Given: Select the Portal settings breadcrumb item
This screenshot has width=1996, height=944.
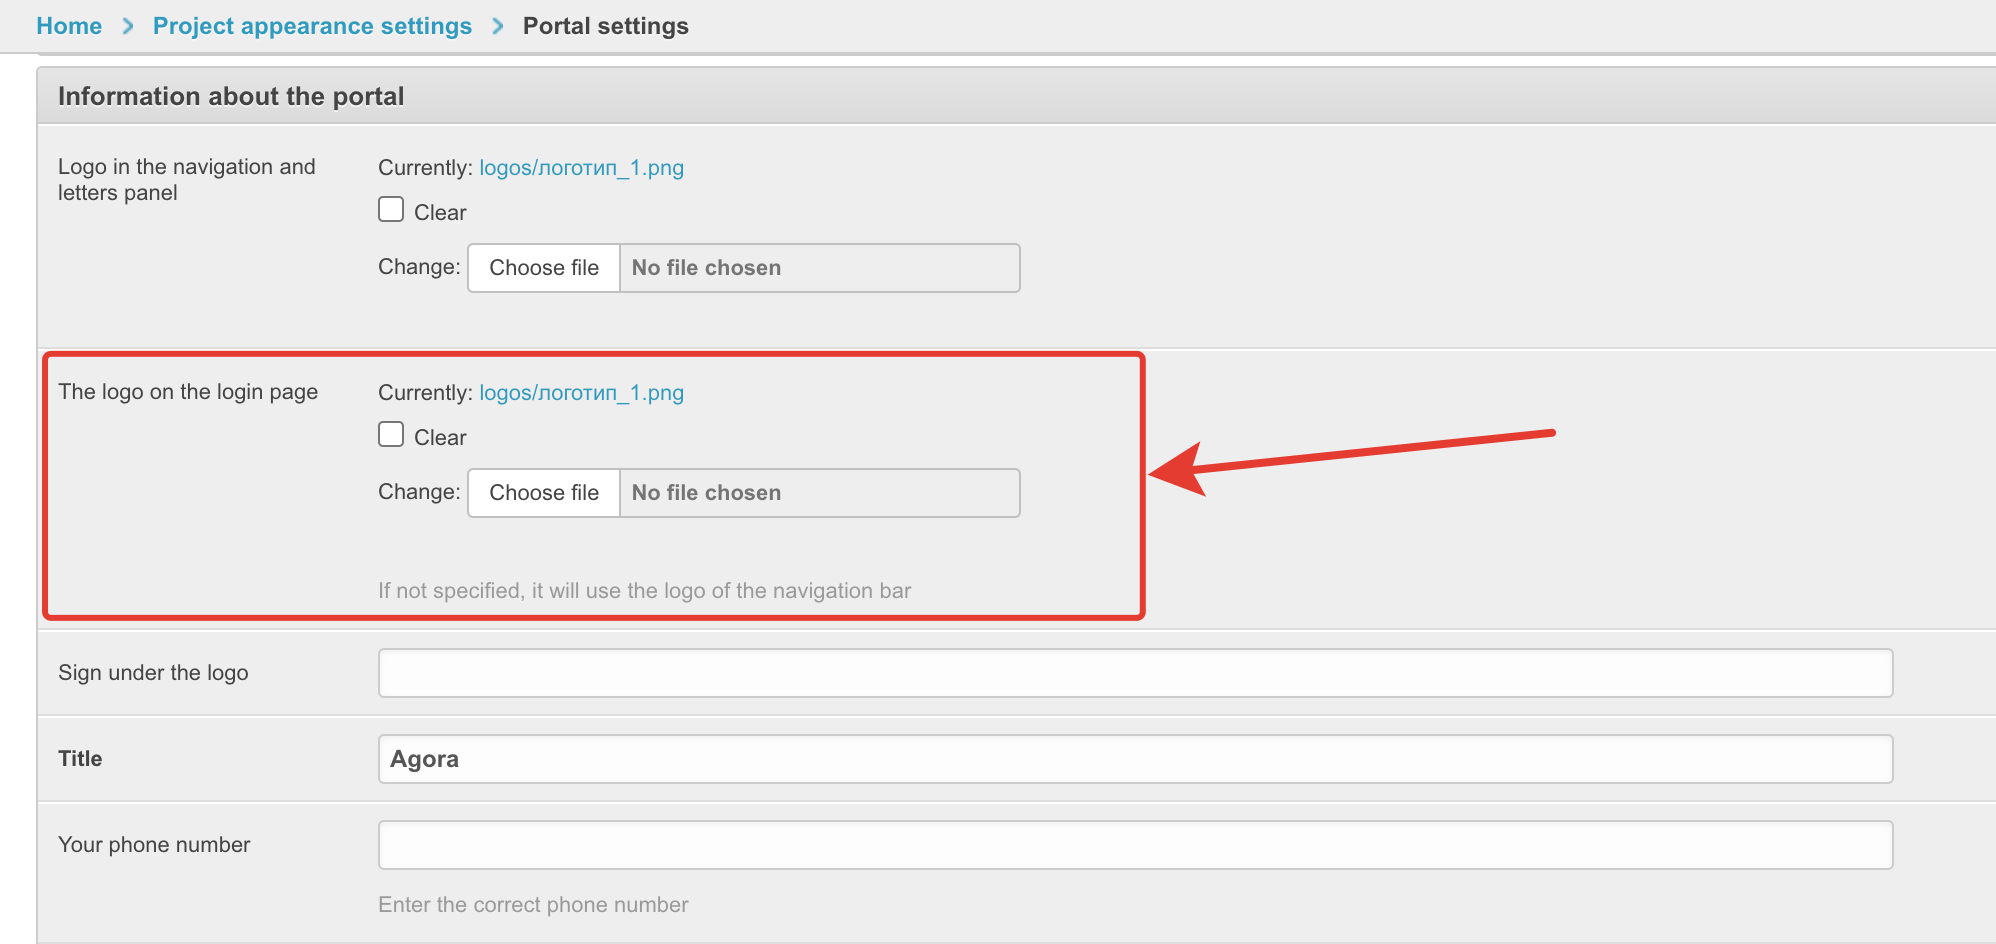Looking at the screenshot, I should click(x=605, y=26).
